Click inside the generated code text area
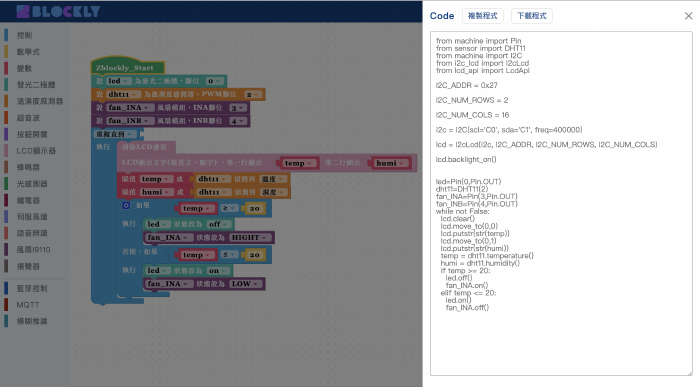The image size is (700, 388). (561, 204)
